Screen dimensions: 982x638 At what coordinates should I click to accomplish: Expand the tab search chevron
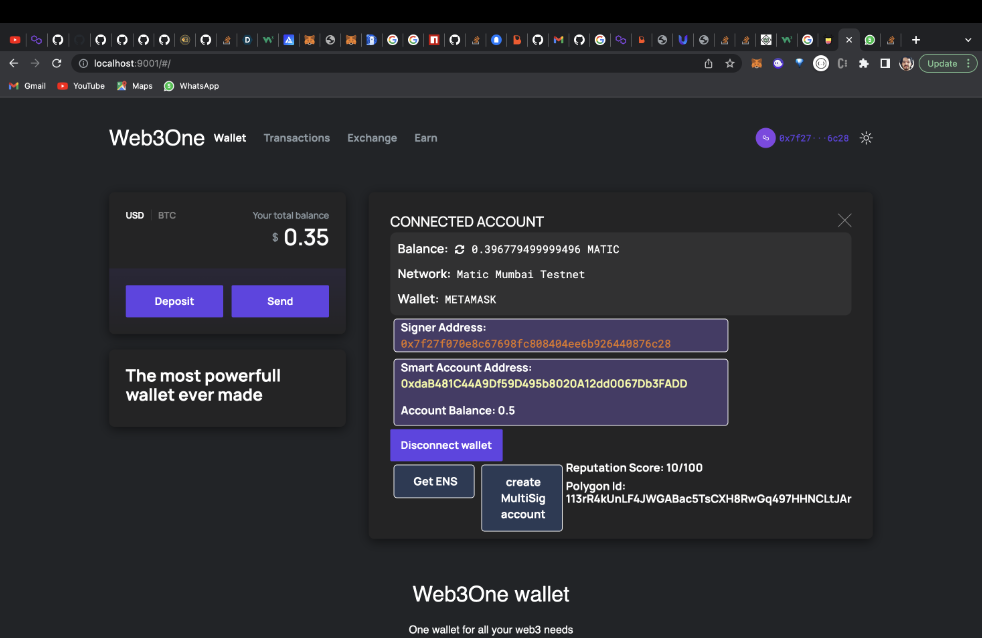968,40
